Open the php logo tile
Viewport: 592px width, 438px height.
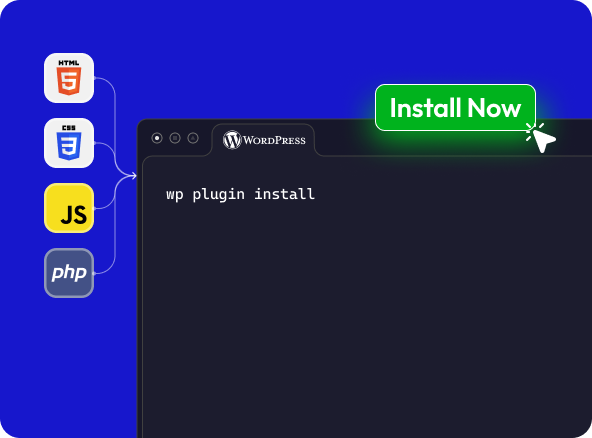69,273
